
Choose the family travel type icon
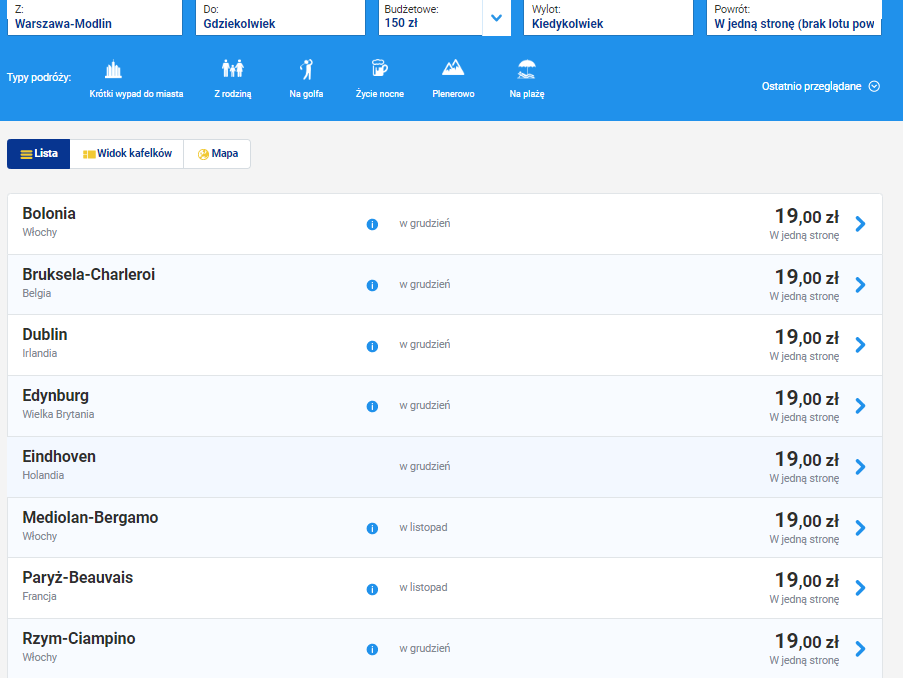233,69
